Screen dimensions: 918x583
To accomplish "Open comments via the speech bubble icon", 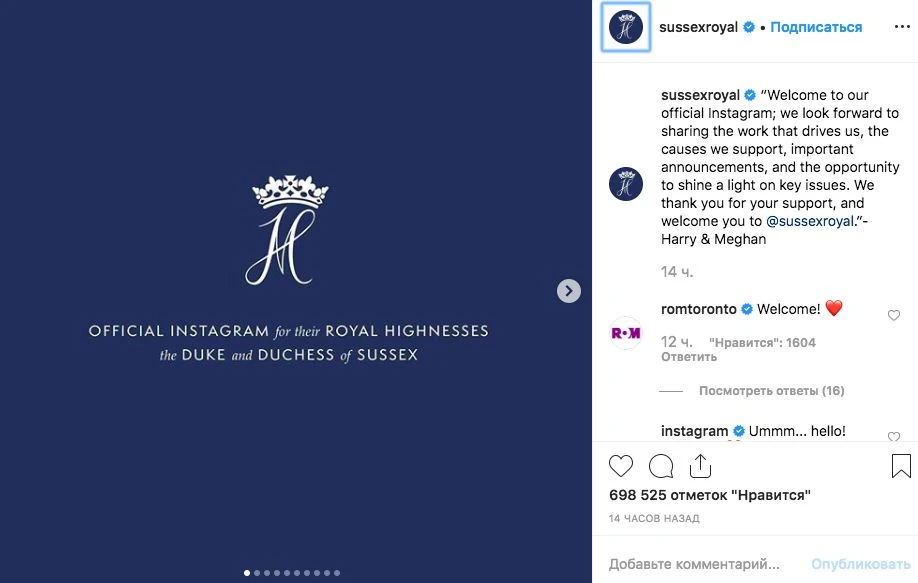I will coord(661,466).
